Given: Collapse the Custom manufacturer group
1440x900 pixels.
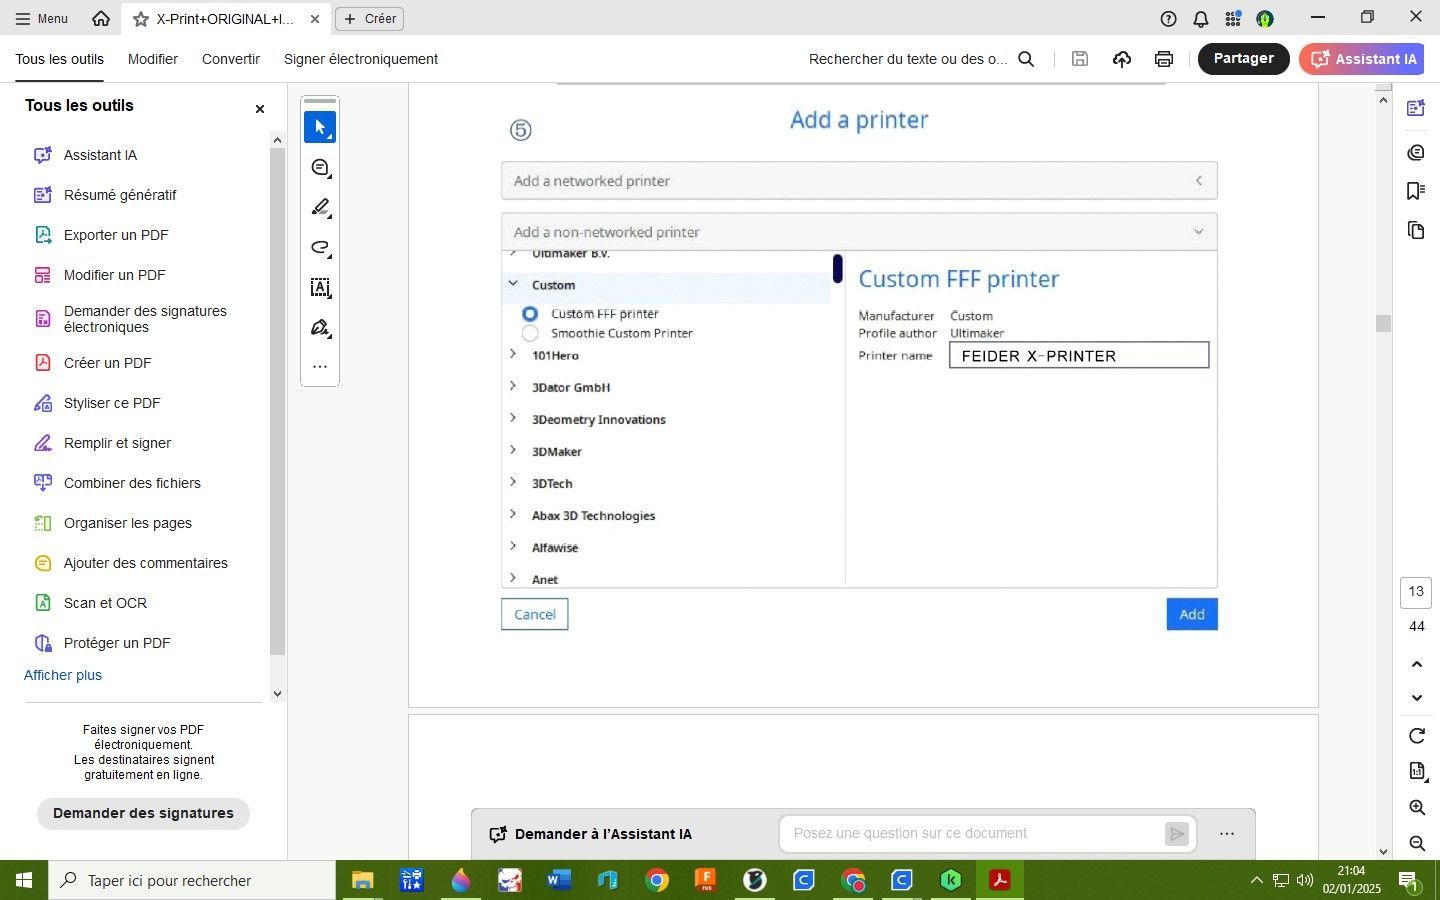Looking at the screenshot, I should 513,284.
